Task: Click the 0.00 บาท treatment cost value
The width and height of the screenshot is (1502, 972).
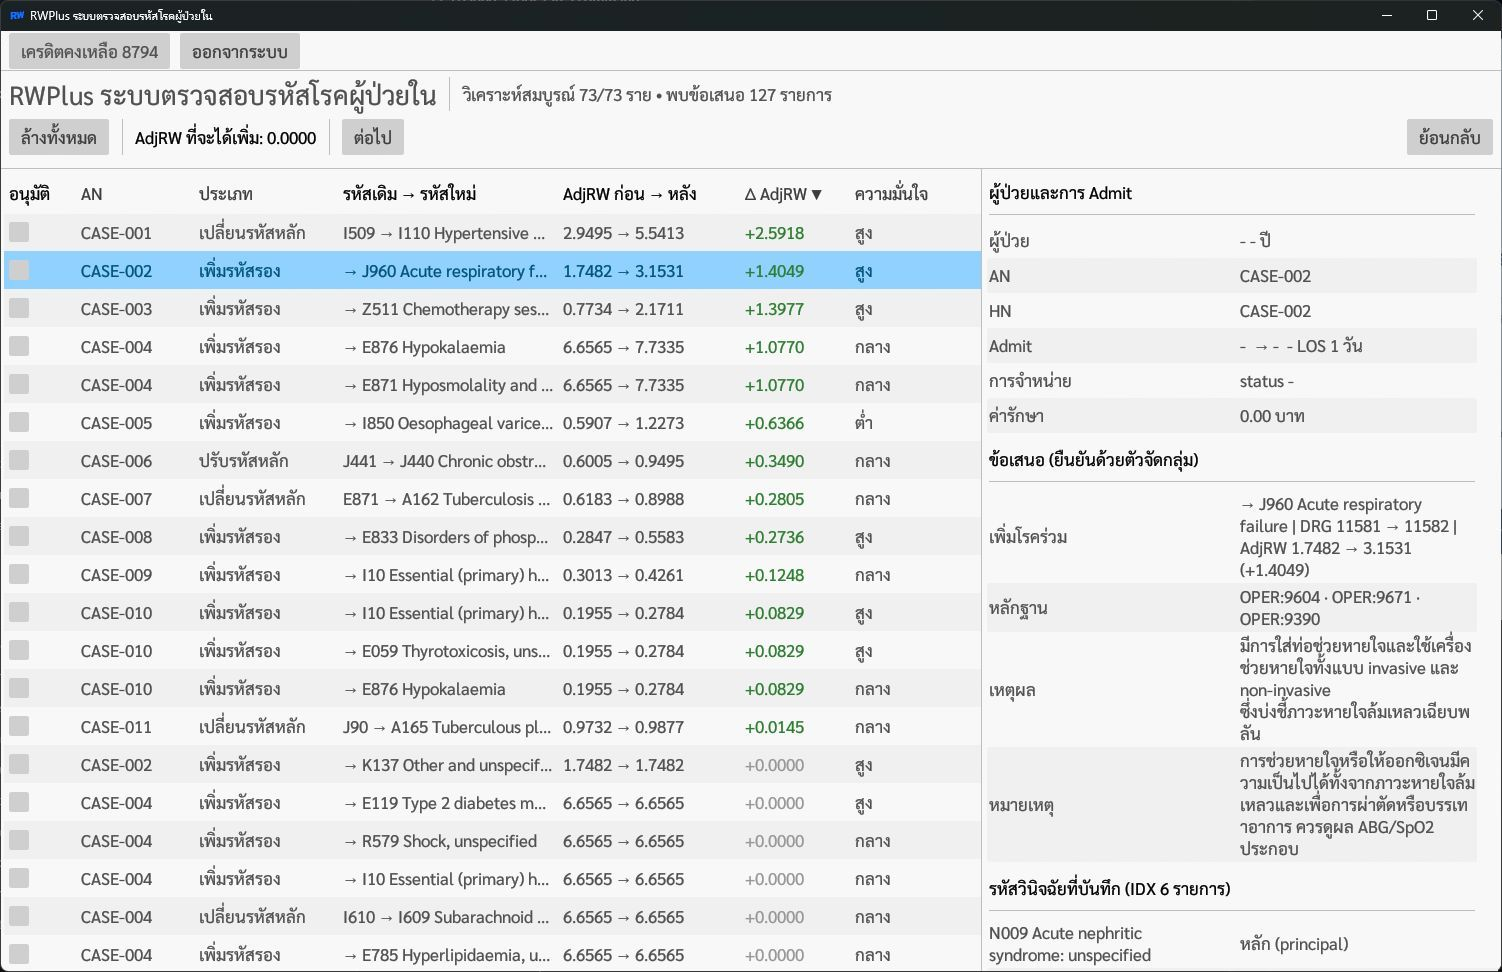Action: (1272, 416)
